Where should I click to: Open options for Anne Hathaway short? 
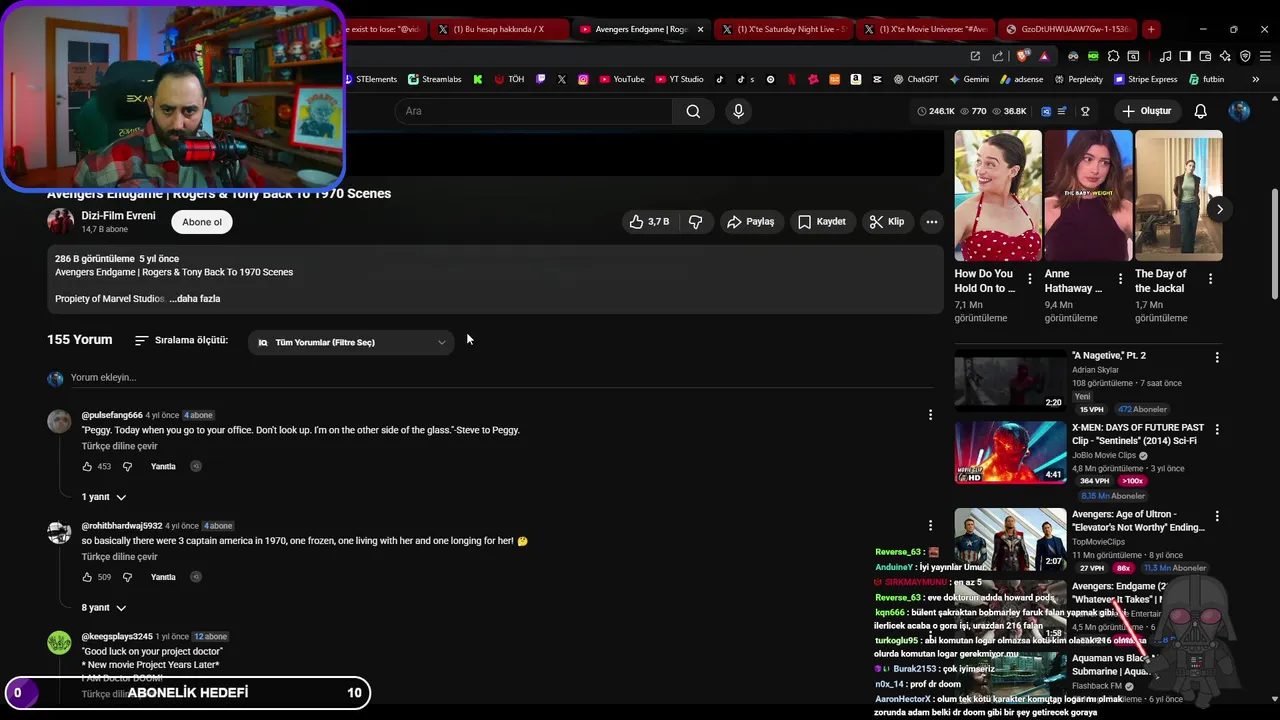(1120, 279)
